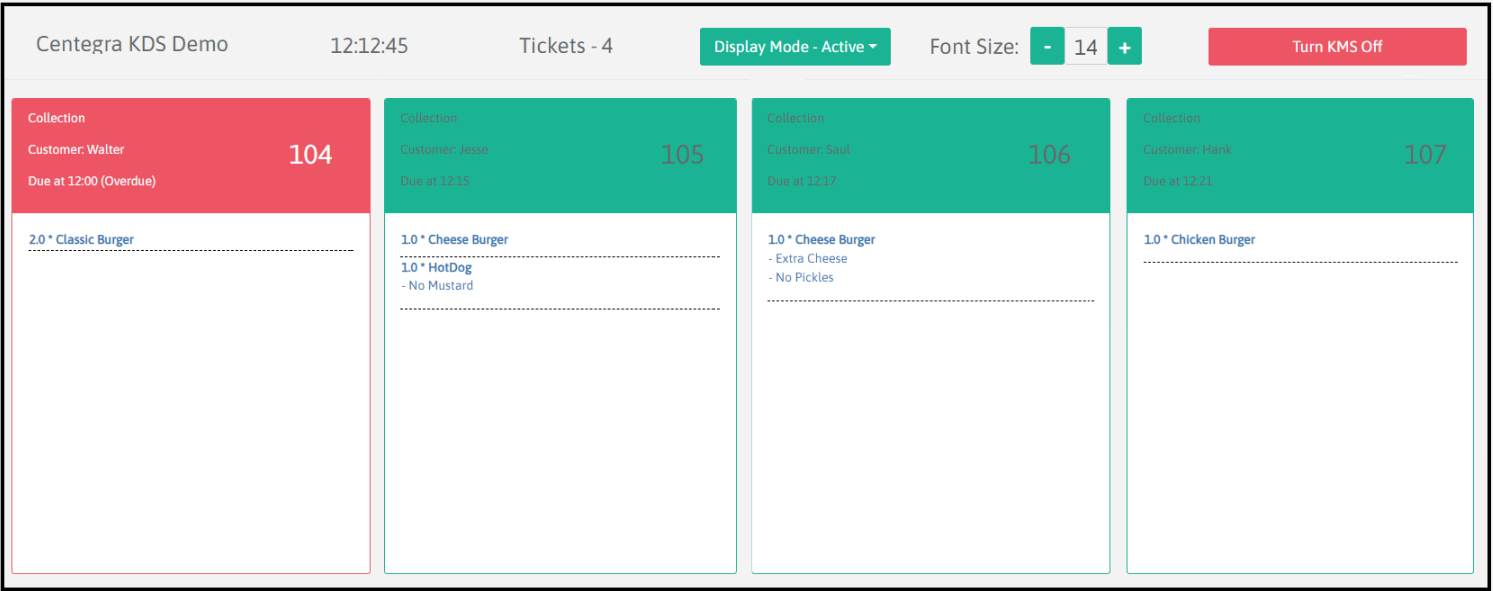Viewport: 1493px width, 591px height.
Task: Click Cheese Burger item on ticket 106
Action: tap(821, 240)
